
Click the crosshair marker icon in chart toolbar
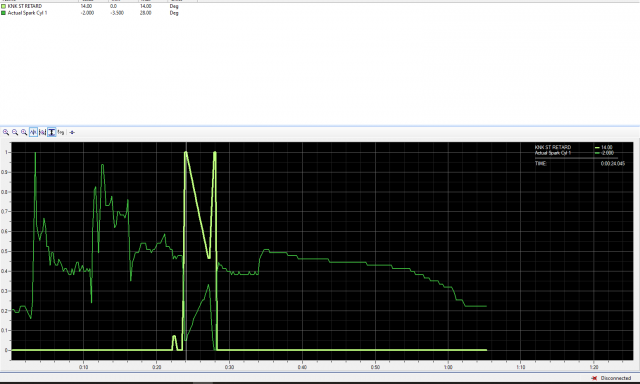[x=72, y=132]
